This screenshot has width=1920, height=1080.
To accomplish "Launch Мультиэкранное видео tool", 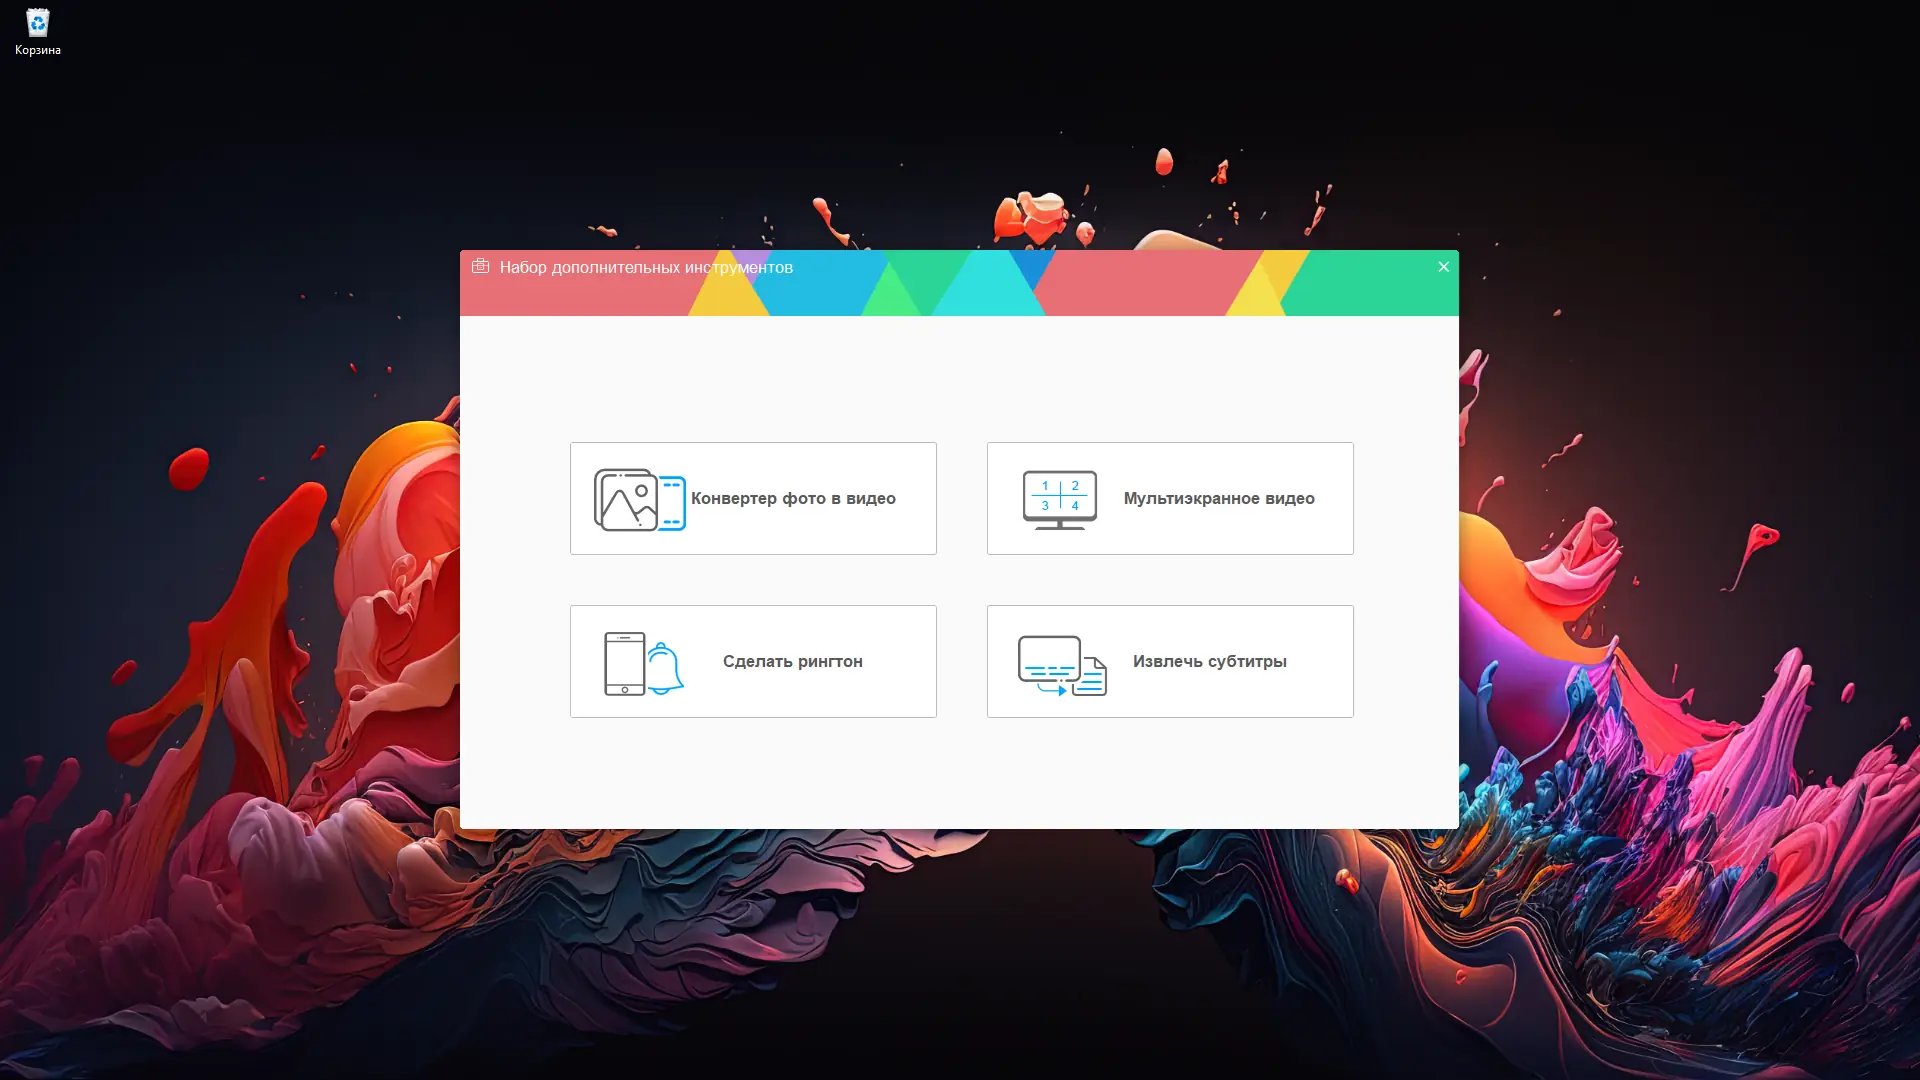I will click(x=1218, y=498).
